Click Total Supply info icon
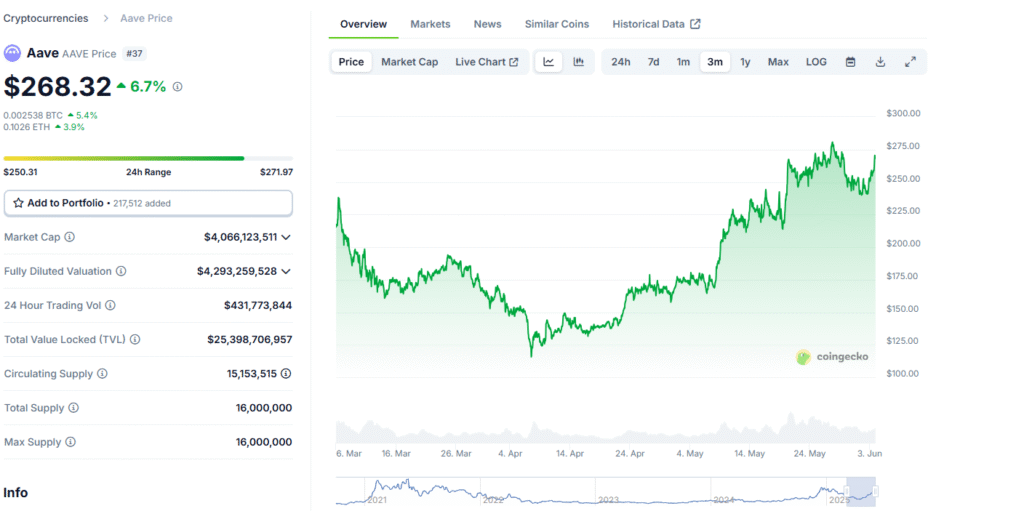This screenshot has height=511, width=1024. click(x=73, y=408)
